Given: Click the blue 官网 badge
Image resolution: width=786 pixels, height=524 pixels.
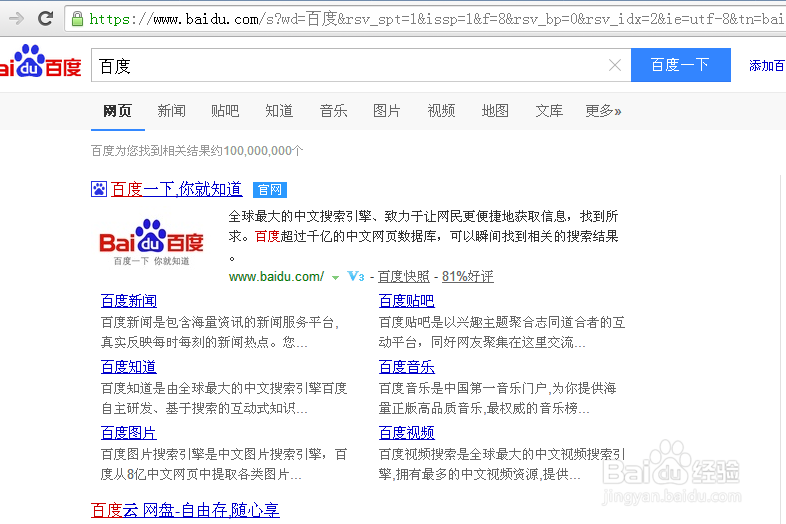Looking at the screenshot, I should click(270, 190).
